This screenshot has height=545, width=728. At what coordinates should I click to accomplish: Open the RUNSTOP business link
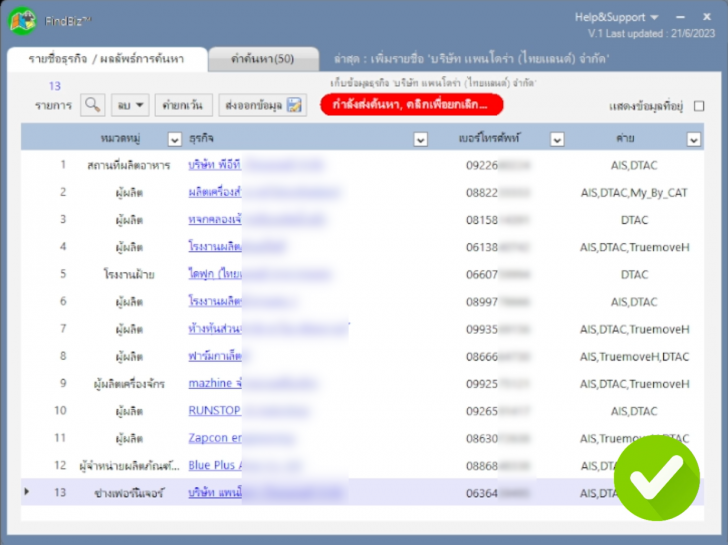coord(214,411)
